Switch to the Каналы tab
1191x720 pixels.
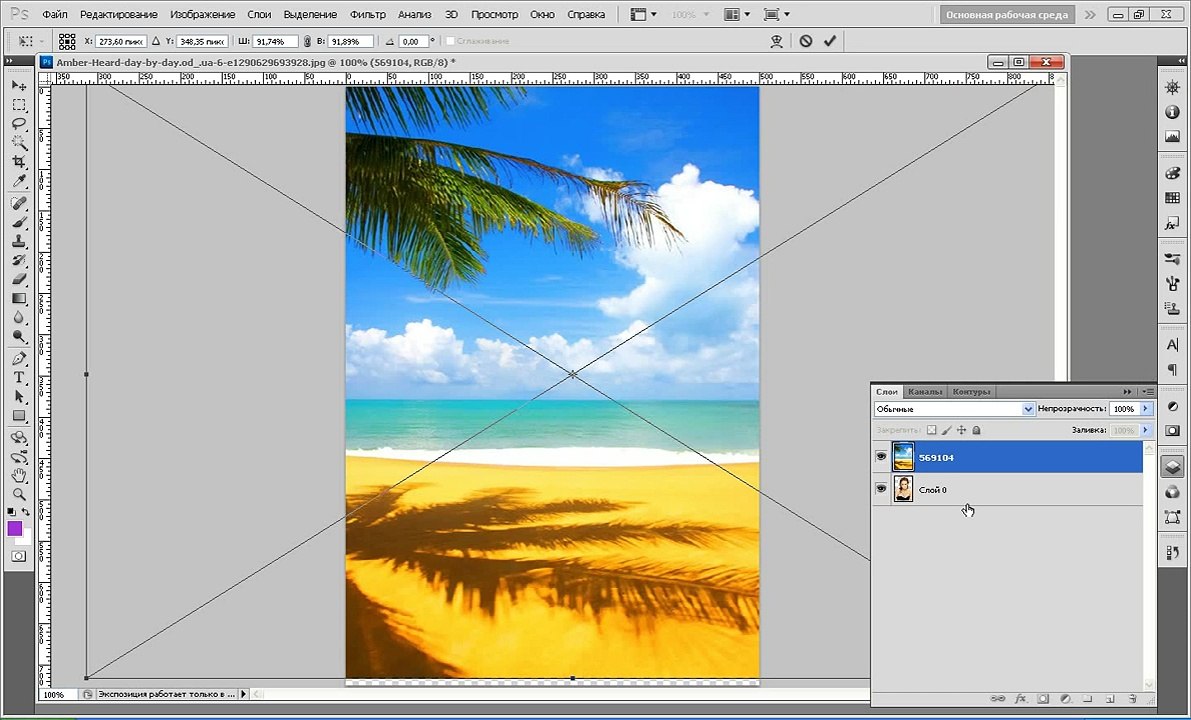925,392
